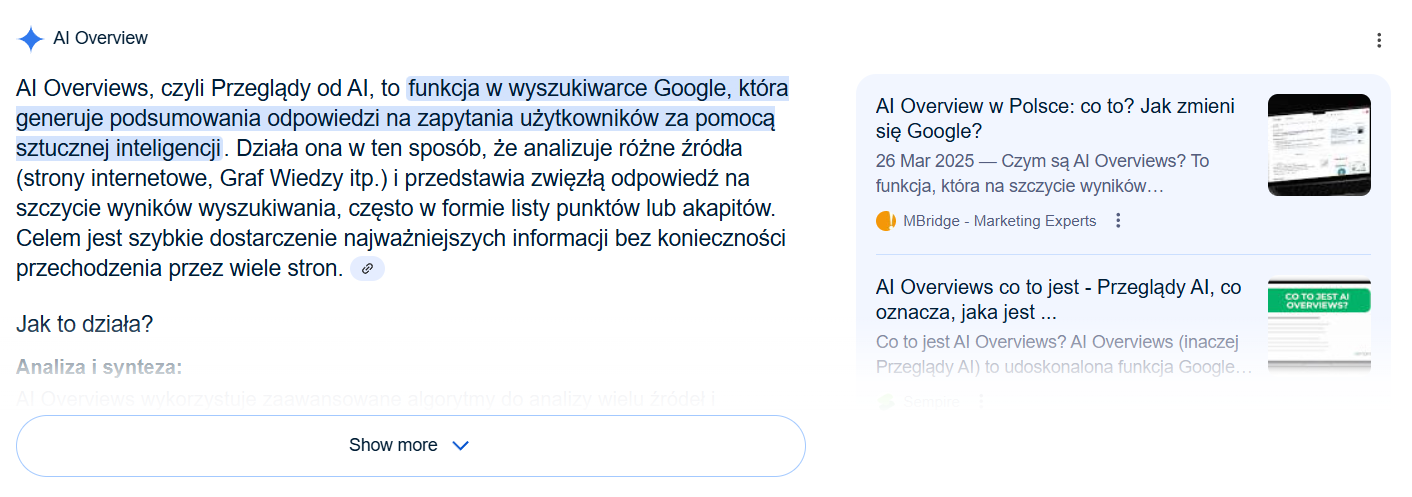Click the "Jak to działa?" heading
This screenshot has height=497, width=1412.
point(84,324)
